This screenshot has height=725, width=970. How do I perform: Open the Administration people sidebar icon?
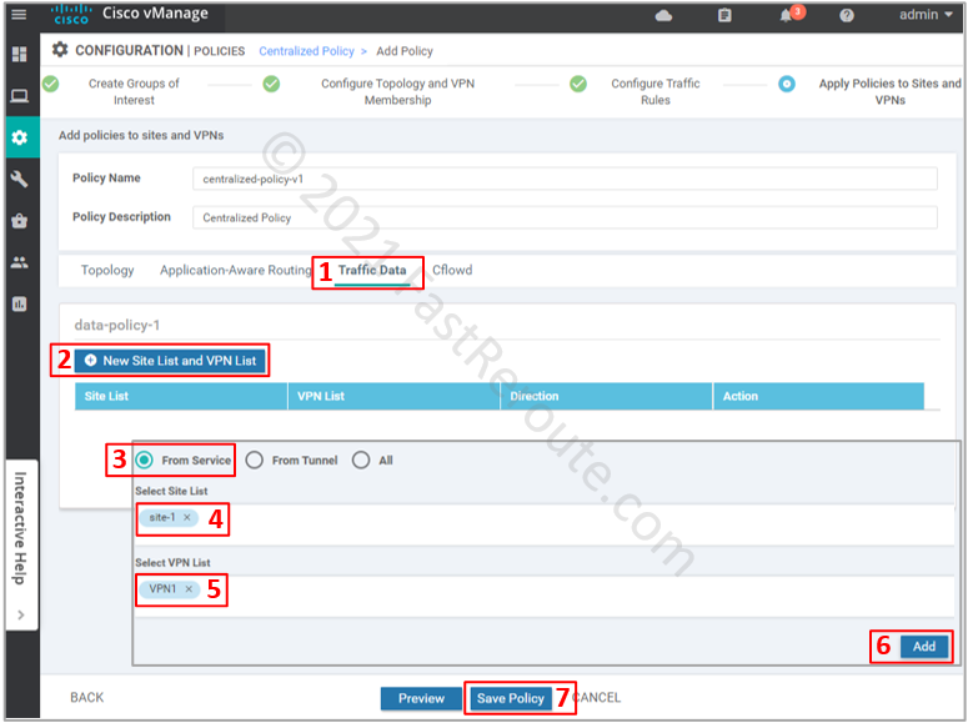click(x=19, y=262)
